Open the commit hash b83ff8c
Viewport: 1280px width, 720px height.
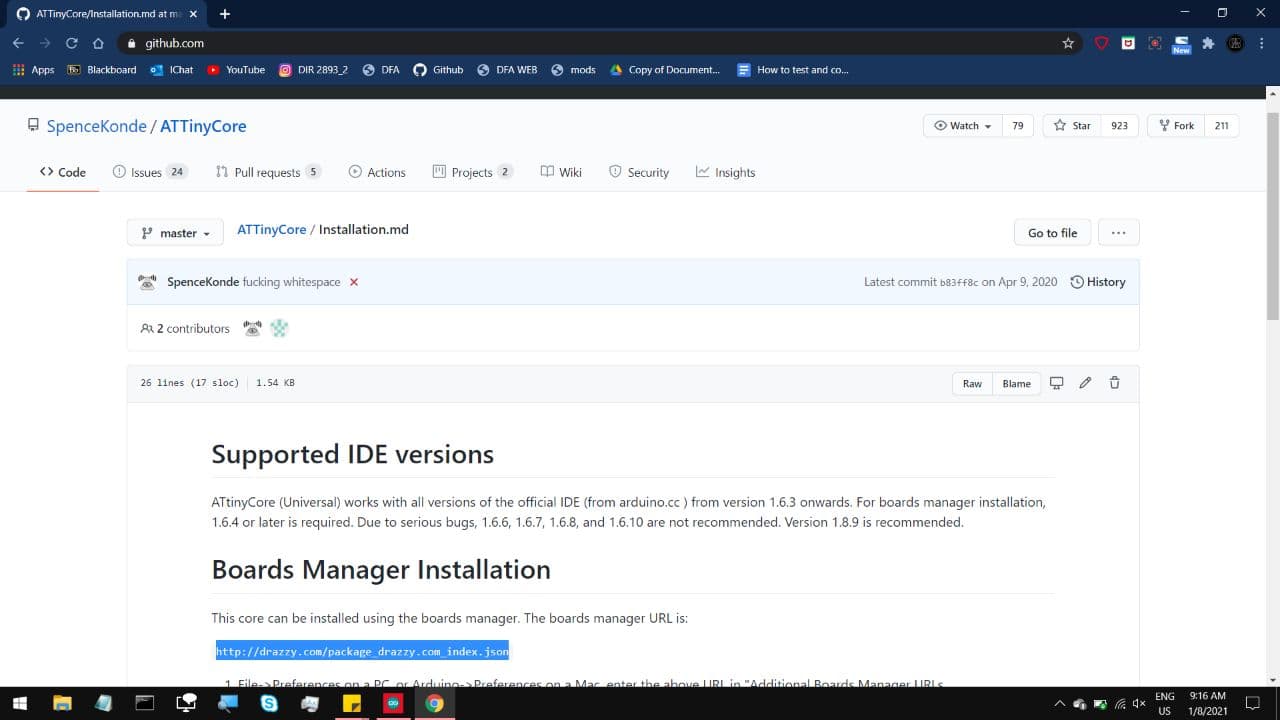coord(958,283)
